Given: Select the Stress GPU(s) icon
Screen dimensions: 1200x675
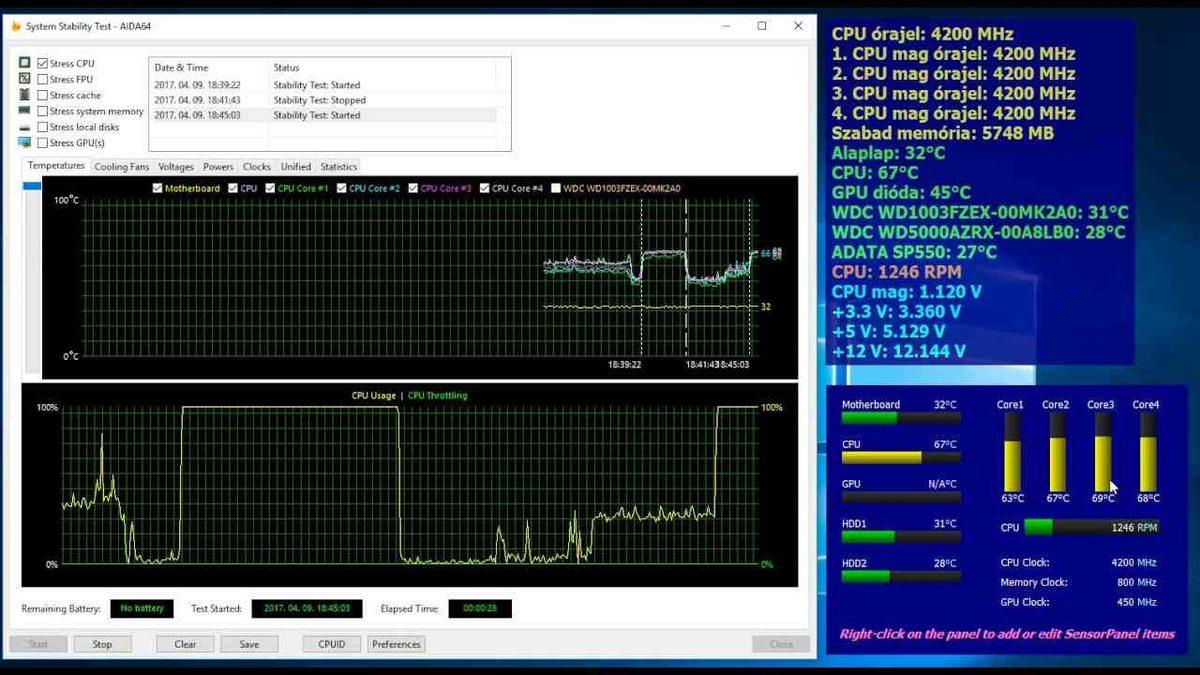Looking at the screenshot, I should (24, 142).
